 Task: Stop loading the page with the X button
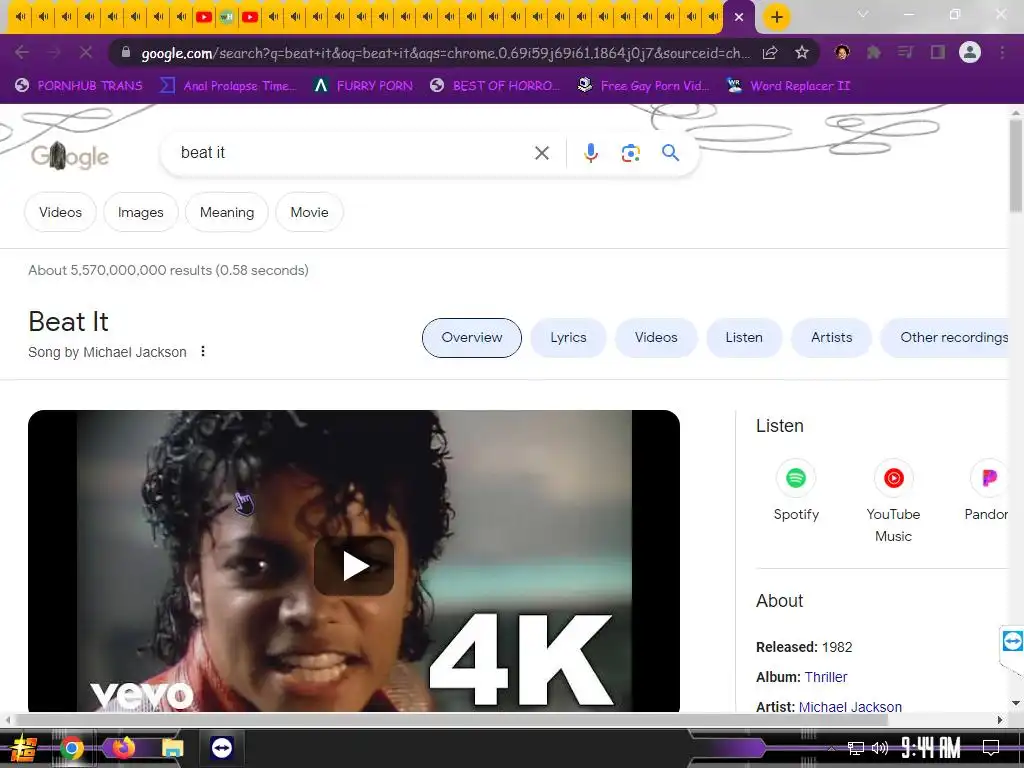pyautogui.click(x=86, y=52)
